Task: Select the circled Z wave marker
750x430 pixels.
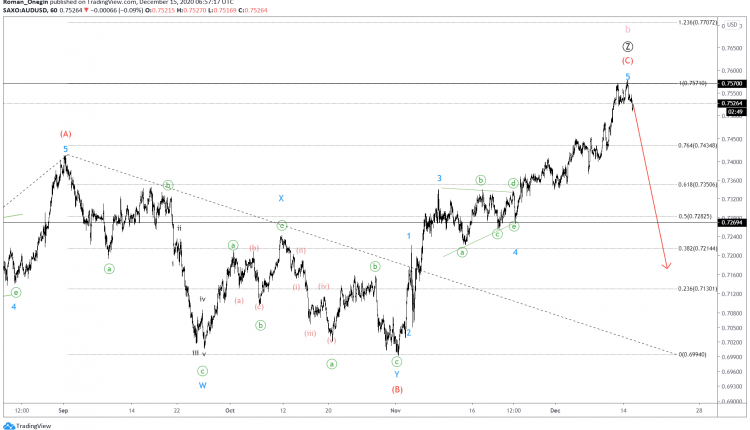Action: click(627, 46)
